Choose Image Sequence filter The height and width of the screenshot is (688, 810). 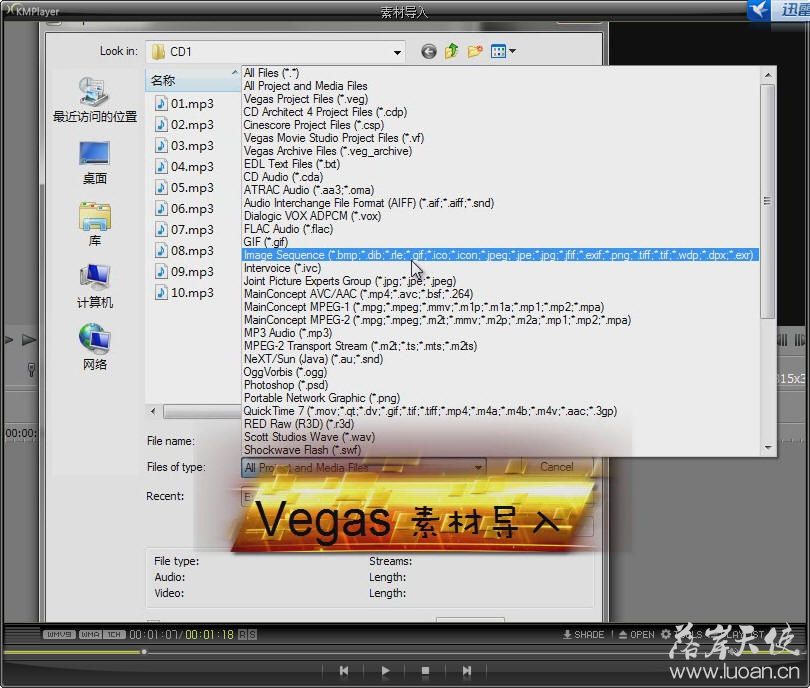click(x=500, y=255)
